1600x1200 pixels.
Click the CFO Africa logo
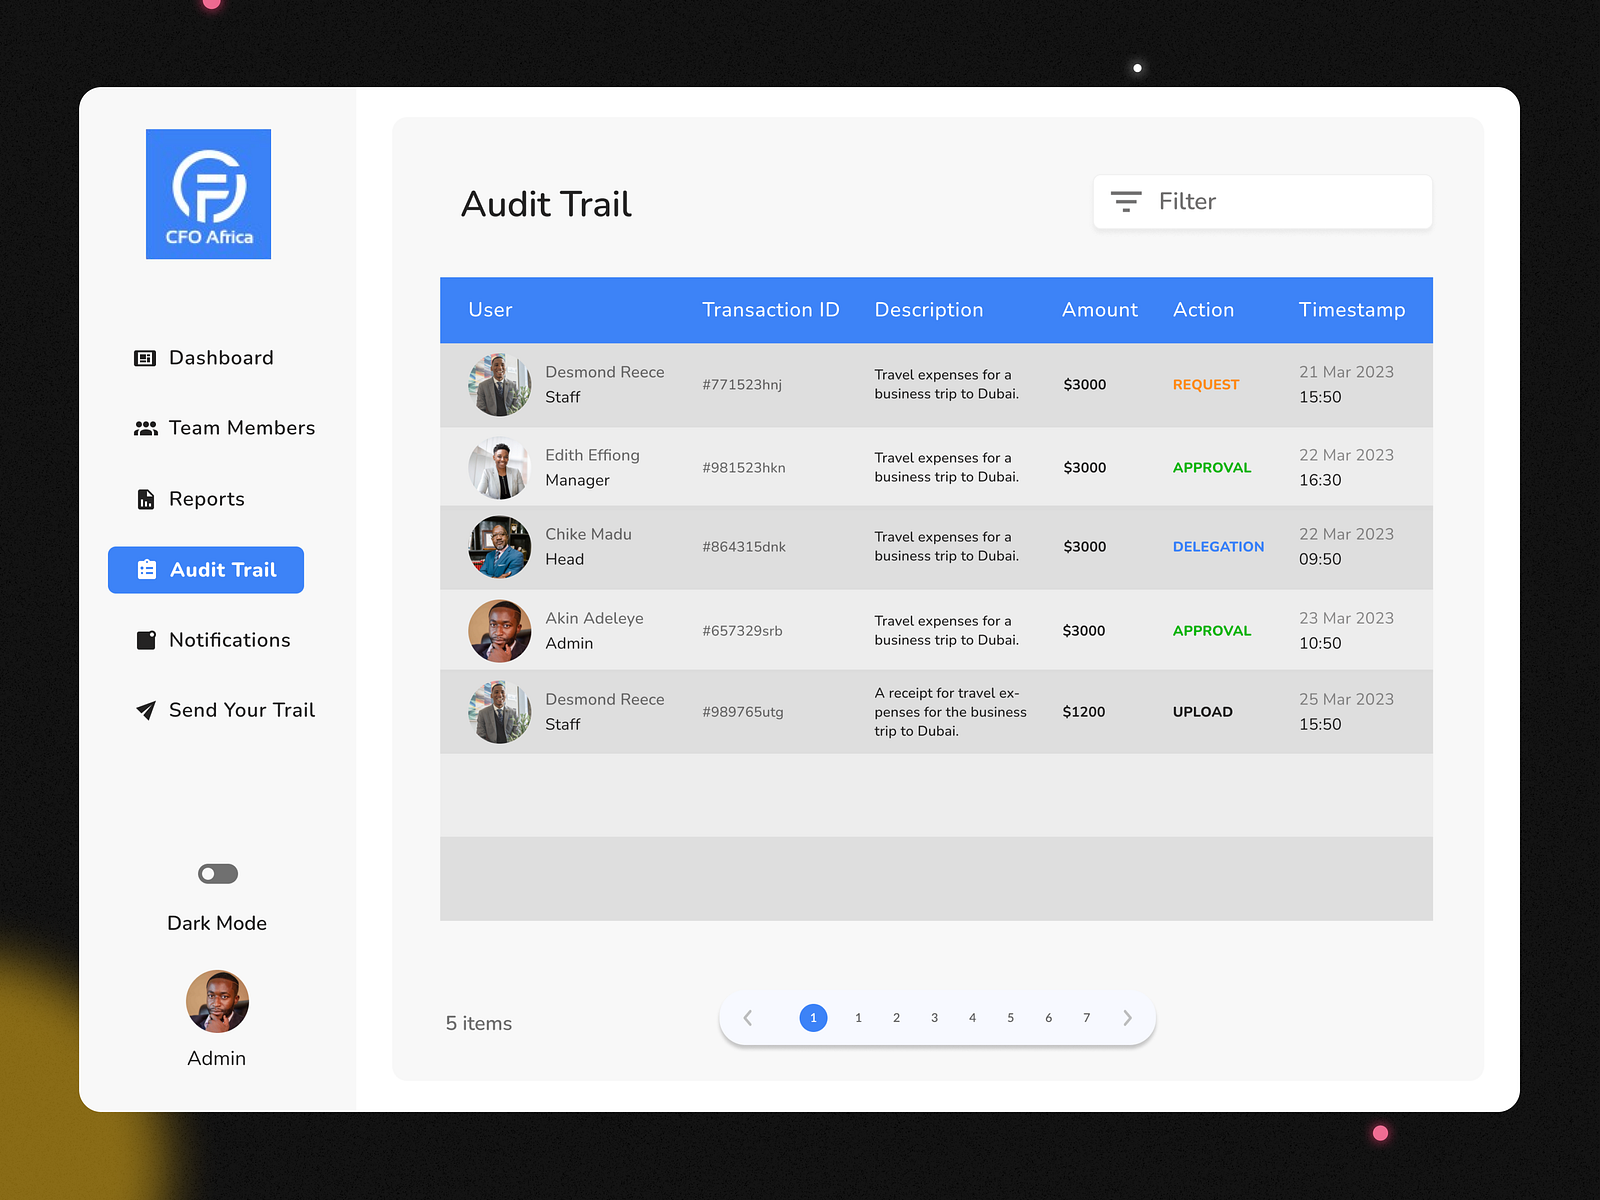pyautogui.click(x=208, y=194)
